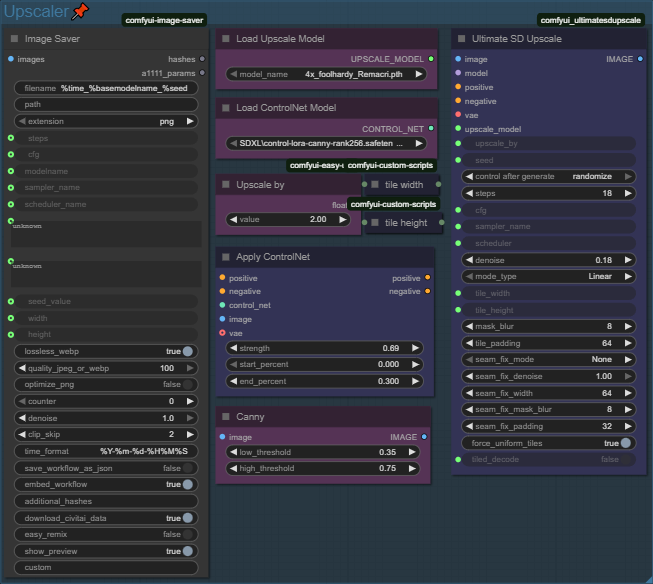Screen dimensions: 653x584
Task: Click the tiled_decode input socket
Action: click(x=458, y=459)
